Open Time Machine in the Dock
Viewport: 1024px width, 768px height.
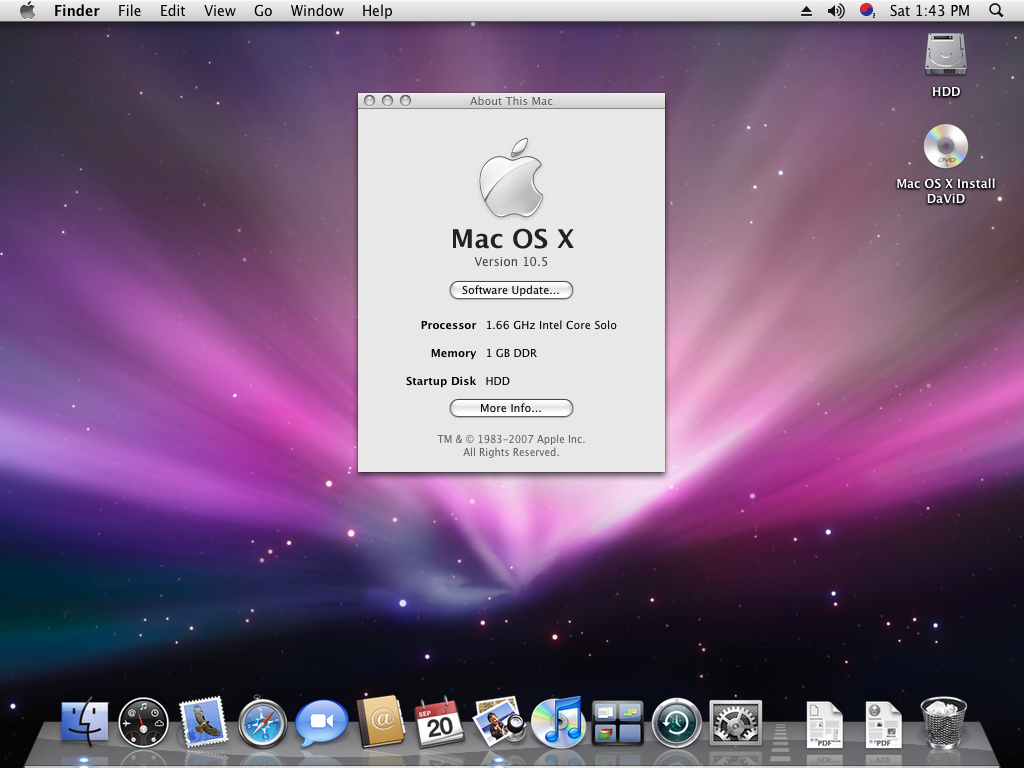(x=676, y=722)
